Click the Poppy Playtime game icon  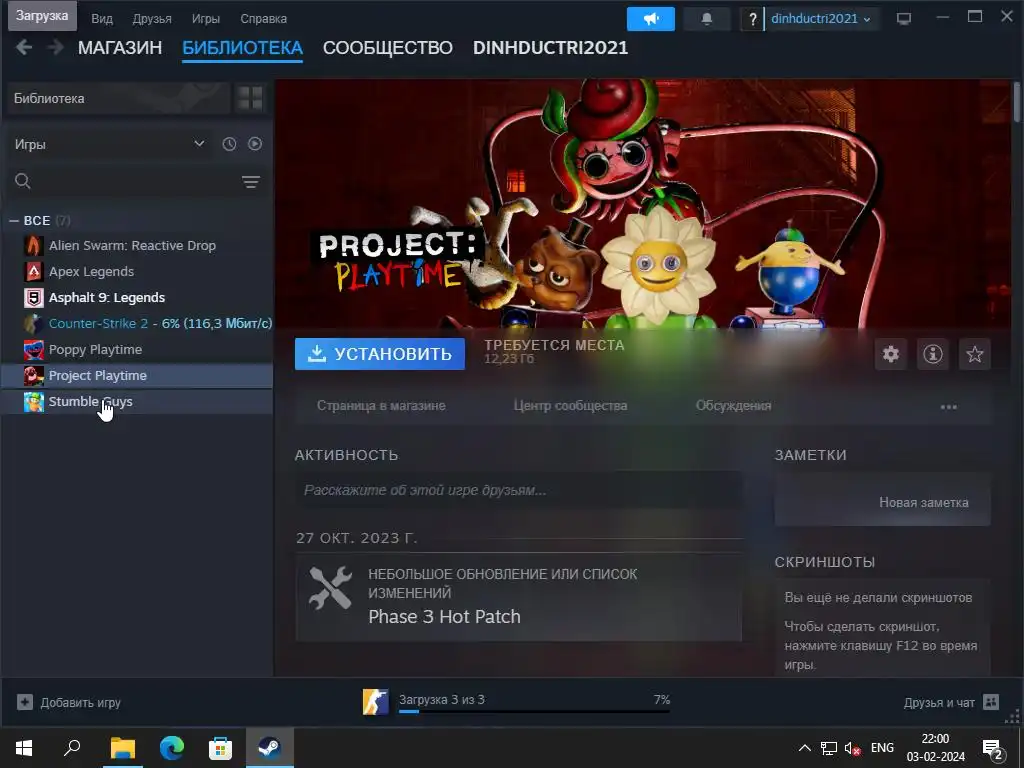[33, 349]
